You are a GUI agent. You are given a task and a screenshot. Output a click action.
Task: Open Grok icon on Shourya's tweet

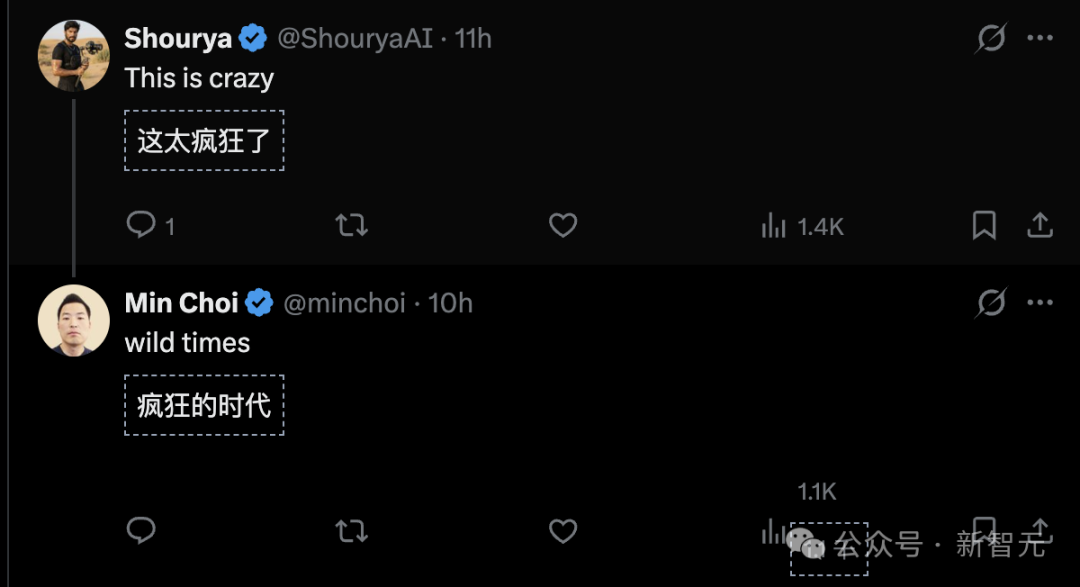(x=991, y=39)
